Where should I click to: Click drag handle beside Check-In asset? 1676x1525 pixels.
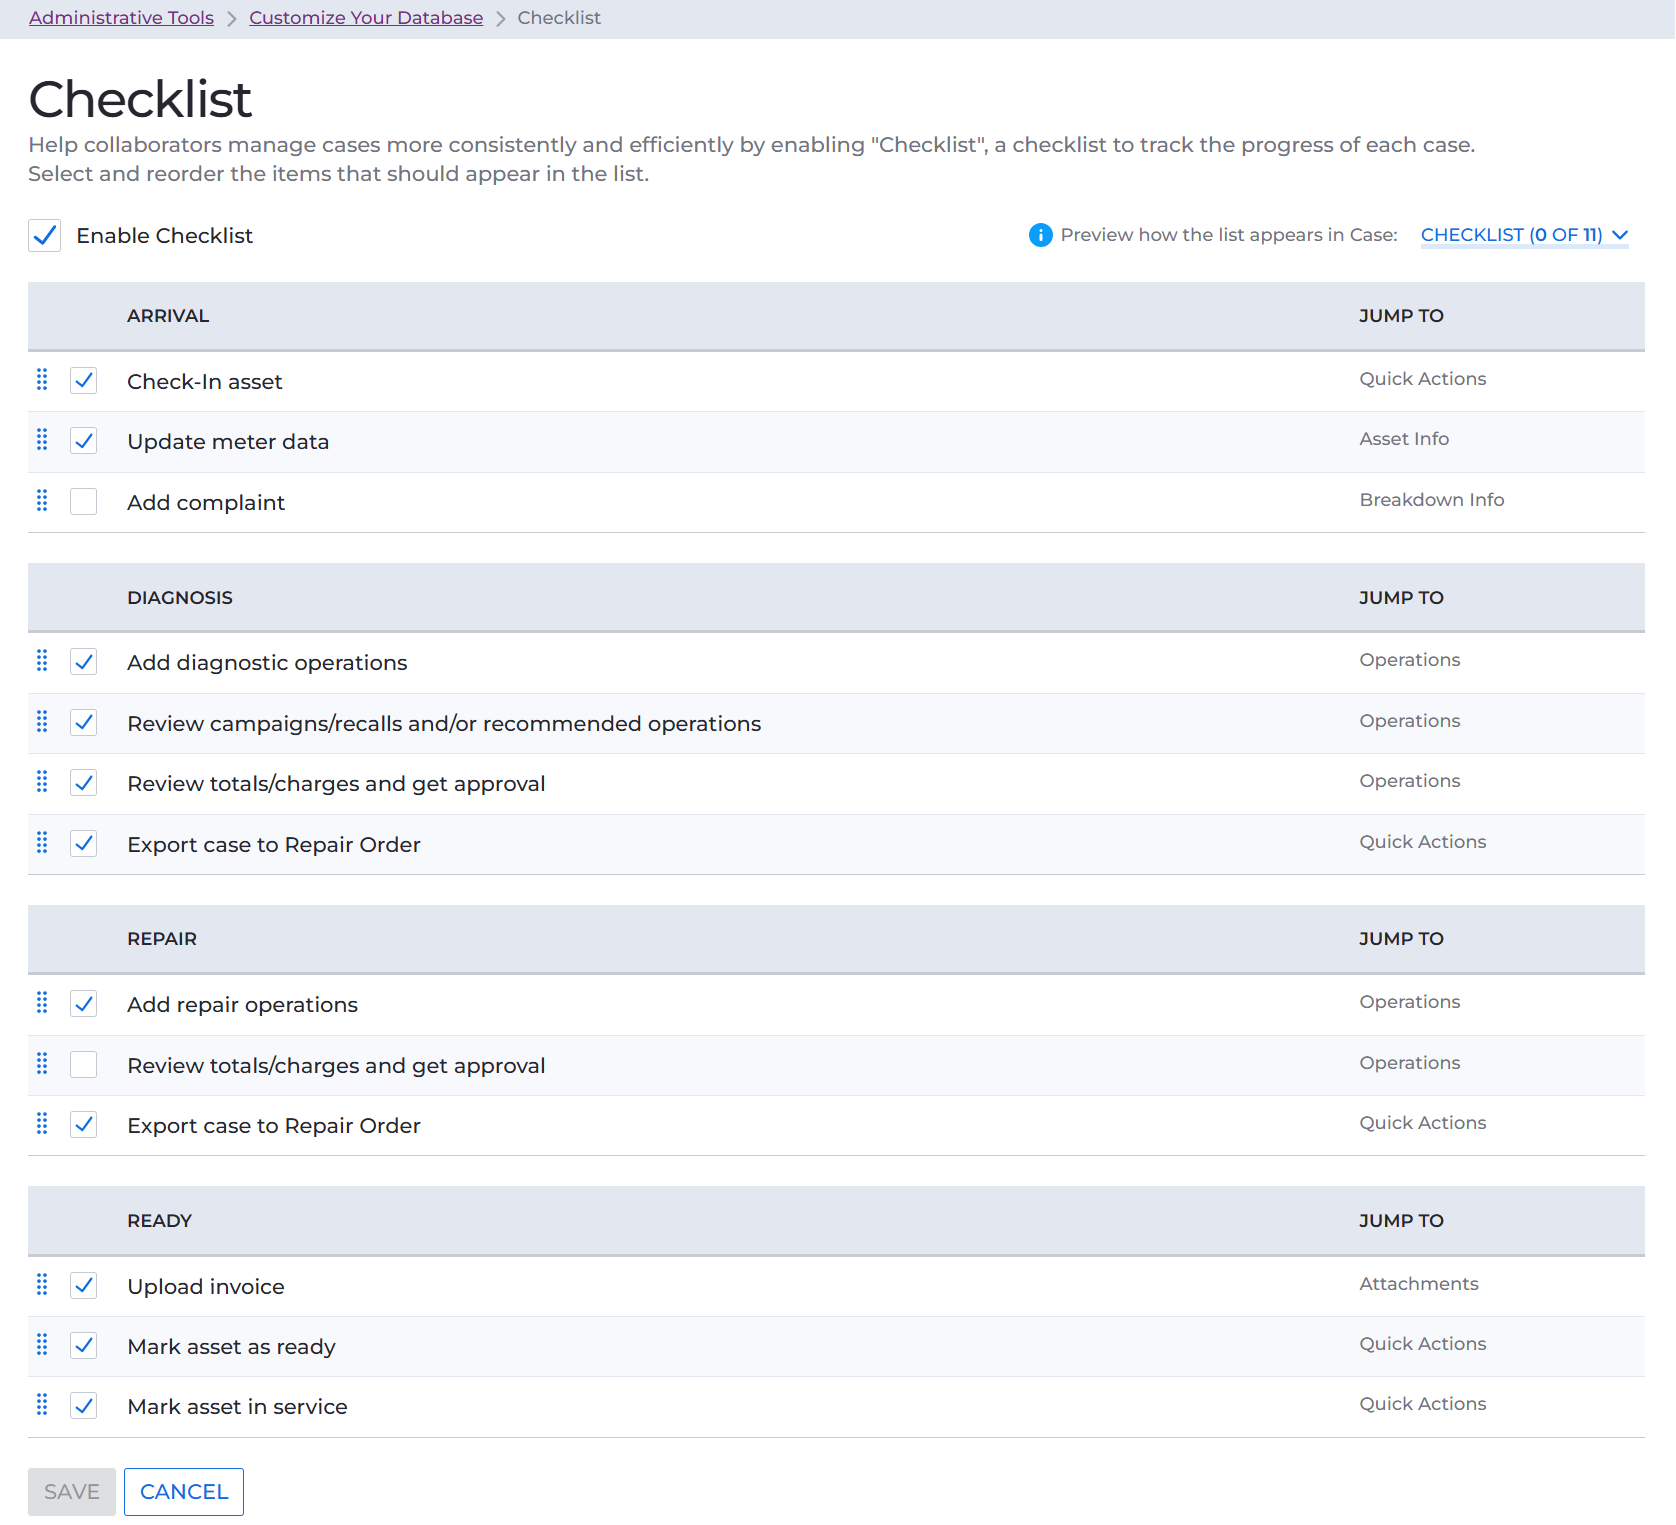(x=42, y=380)
